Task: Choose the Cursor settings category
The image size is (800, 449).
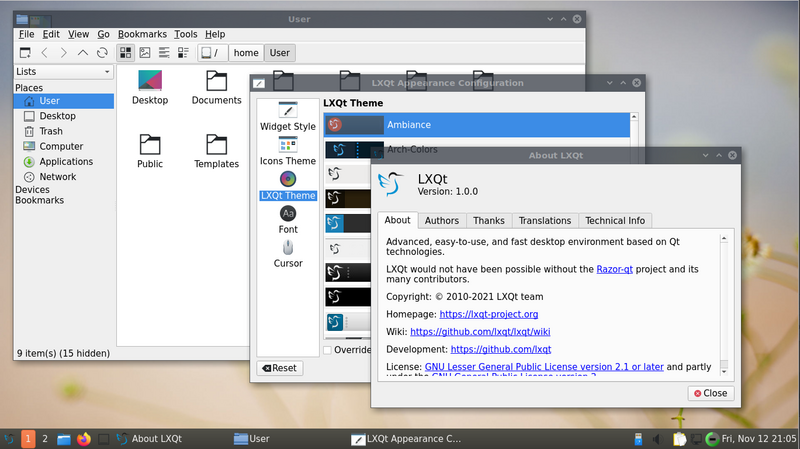Action: (288, 253)
